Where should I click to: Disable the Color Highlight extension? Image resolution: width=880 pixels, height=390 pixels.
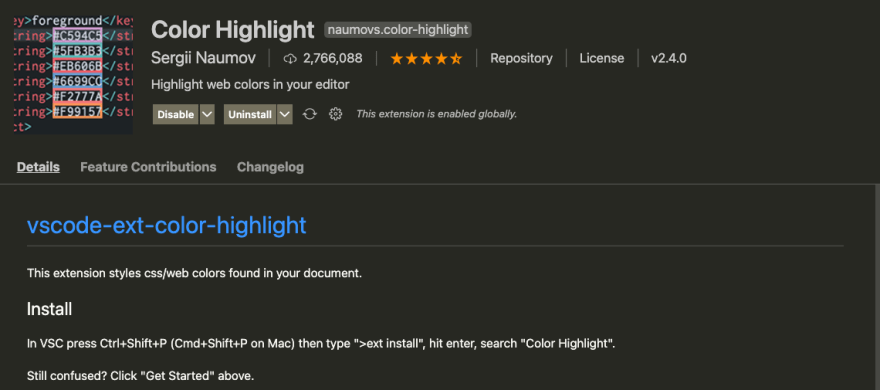(x=176, y=114)
